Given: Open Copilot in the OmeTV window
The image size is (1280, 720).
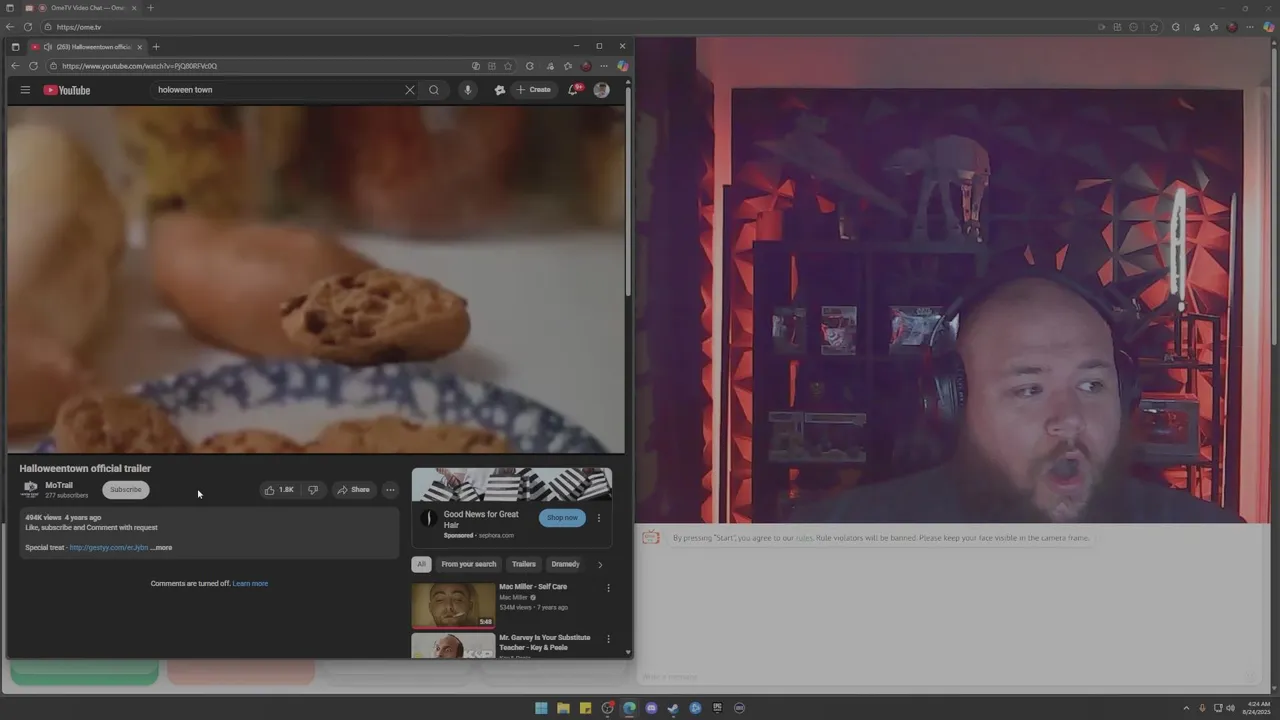Looking at the screenshot, I should 1269,27.
